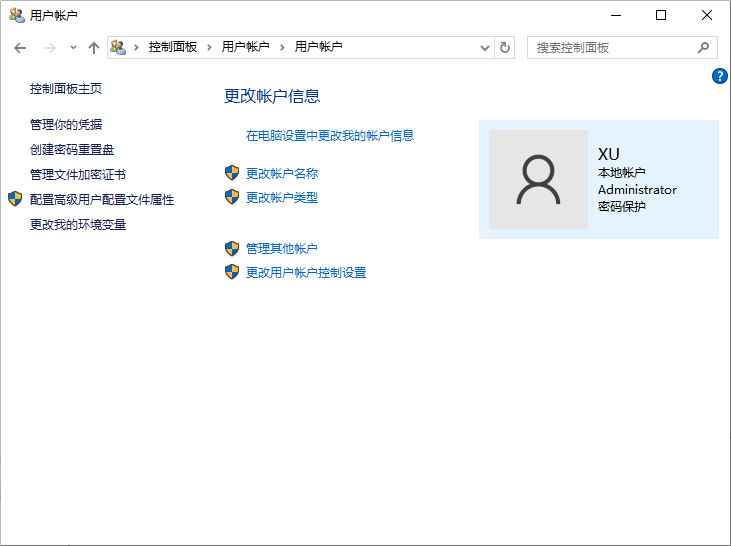Go back with the back arrow
Screen dimensions: 731x546
20,48
